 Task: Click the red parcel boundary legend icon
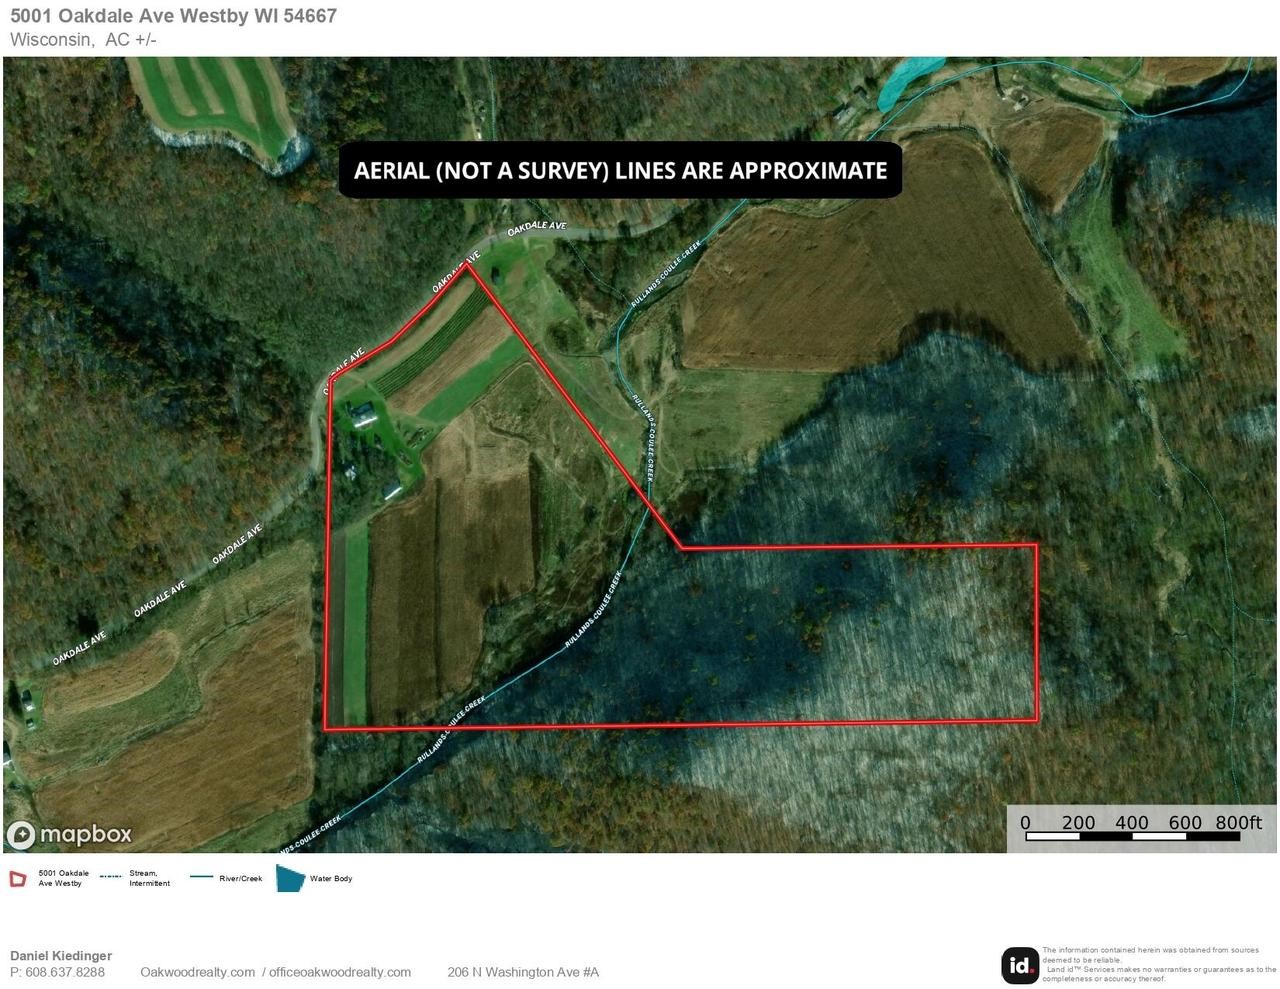click(18, 879)
